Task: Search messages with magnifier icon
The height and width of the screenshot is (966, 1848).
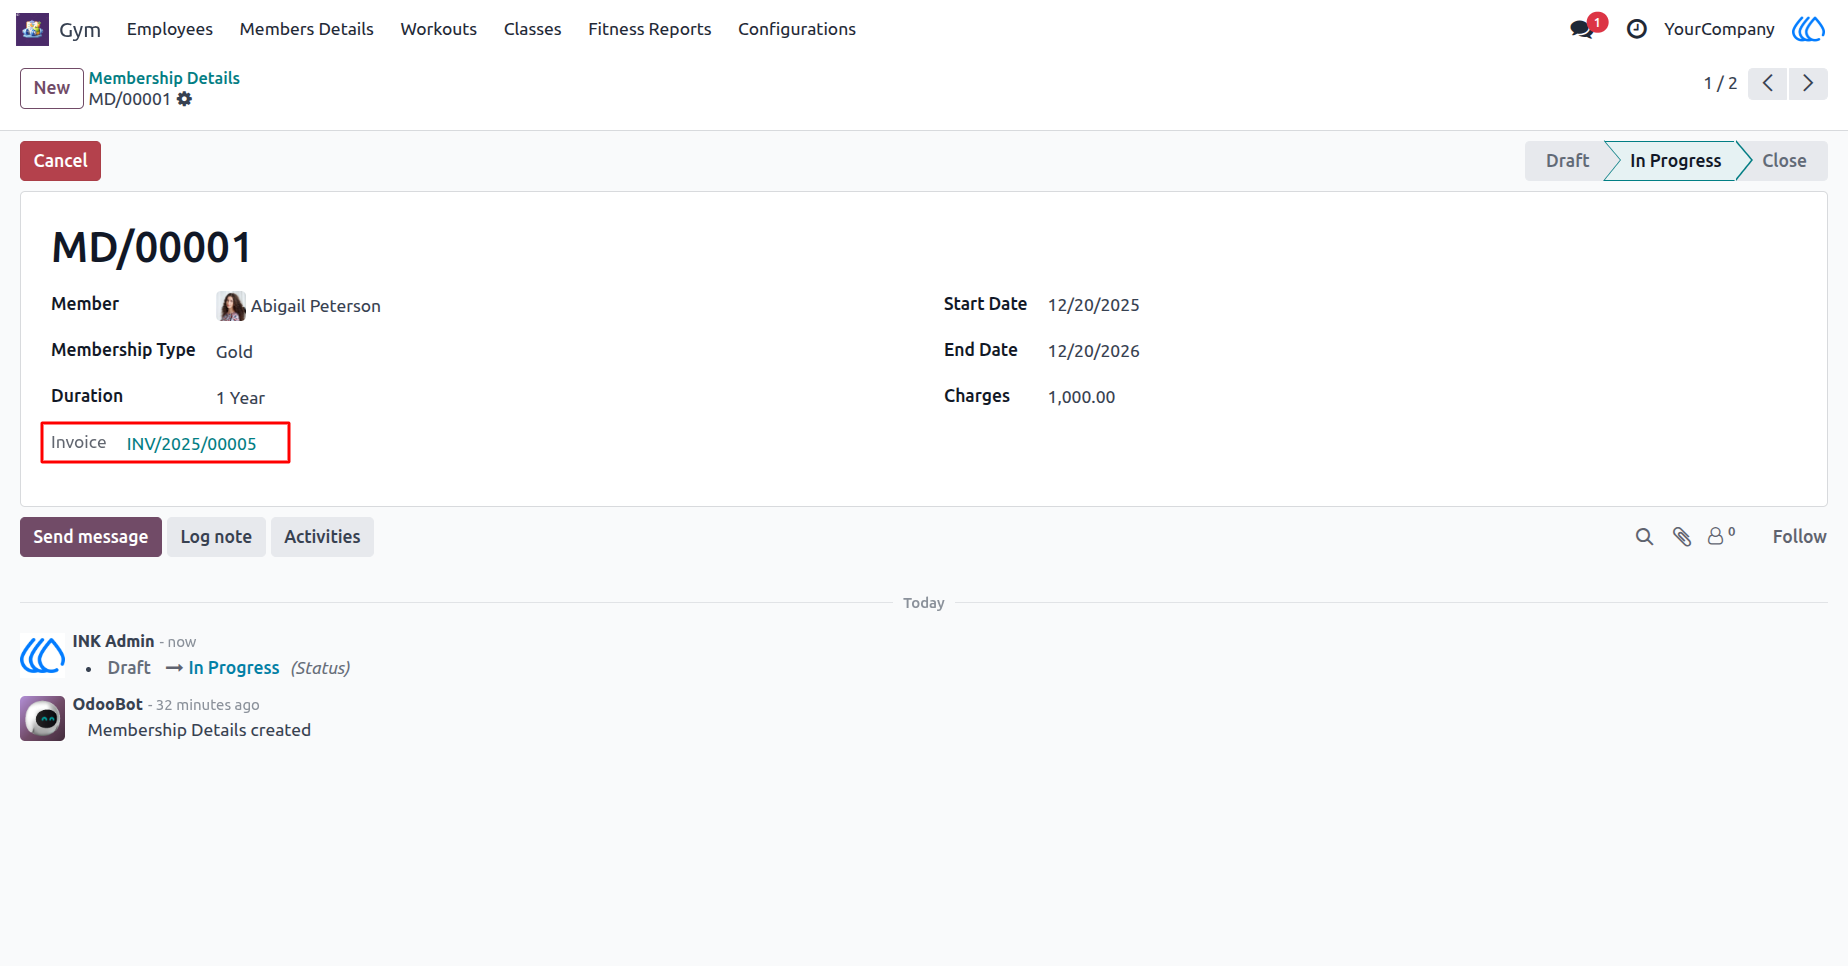Action: 1644,537
